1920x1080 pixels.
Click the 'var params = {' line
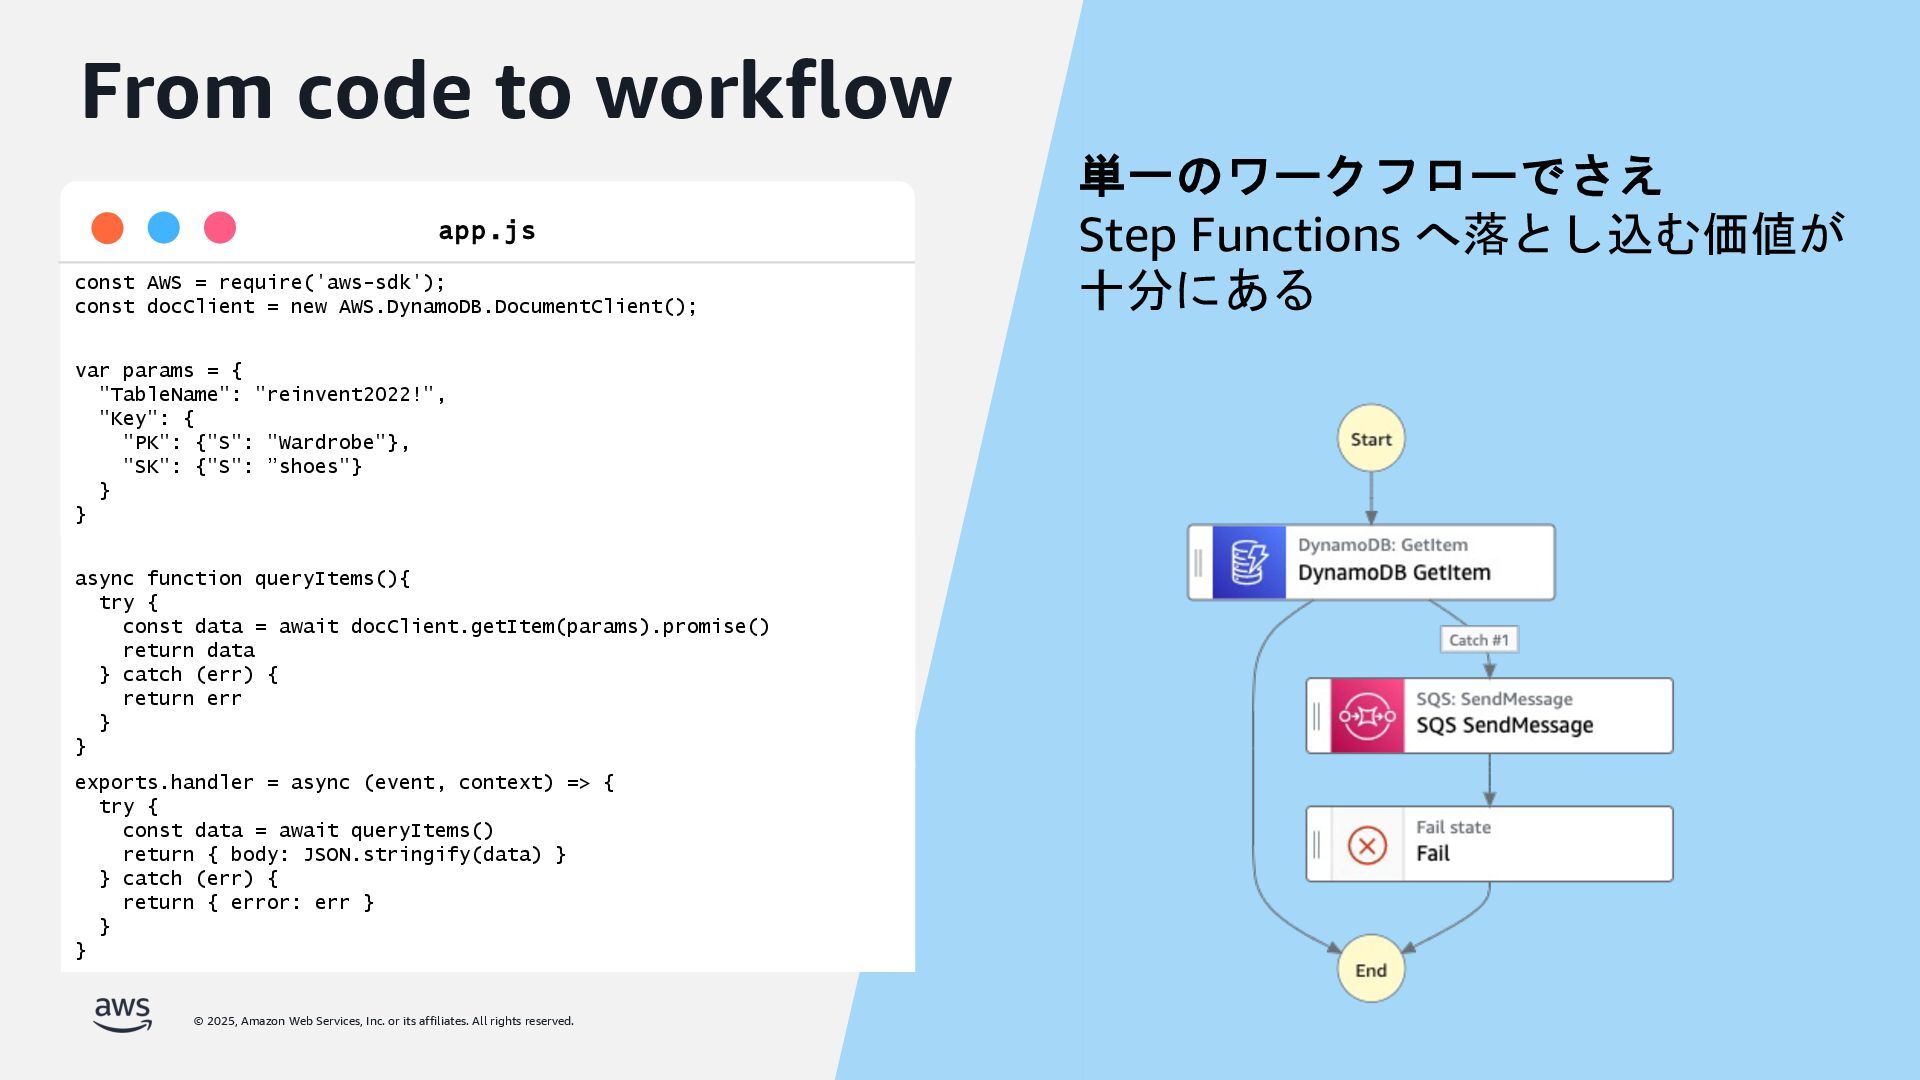tap(158, 371)
